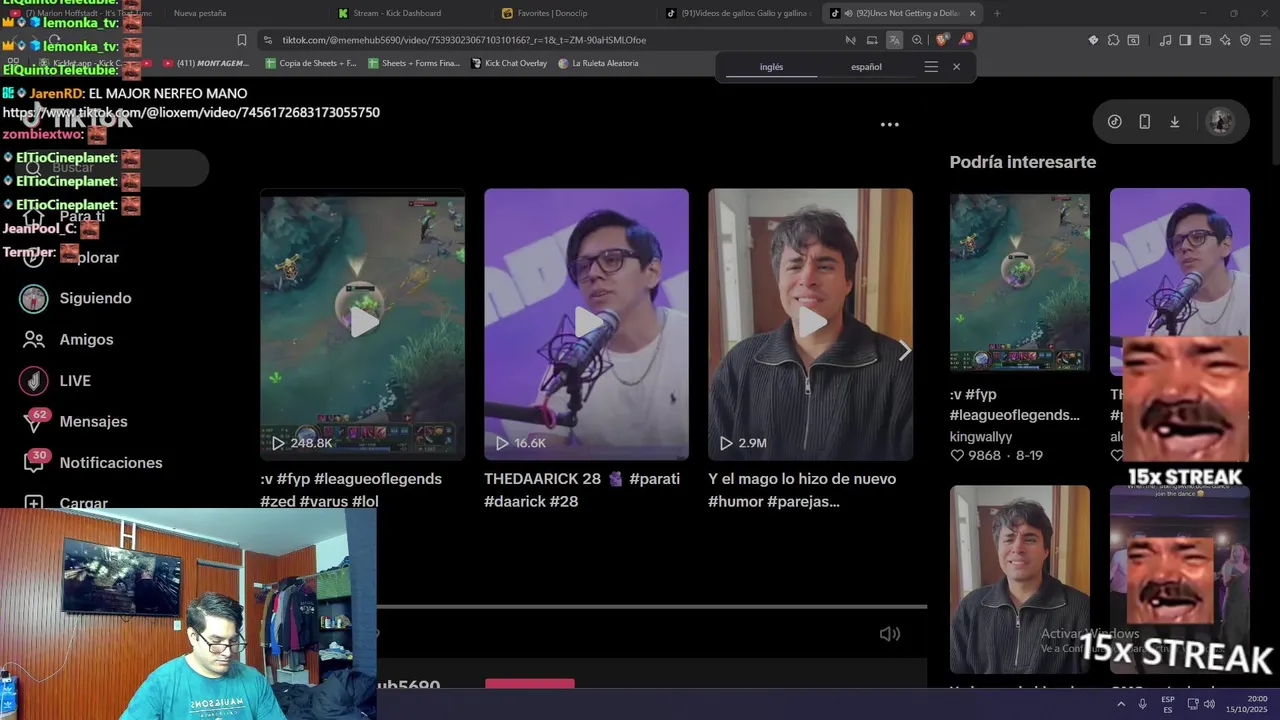The image size is (1280, 720).
Task: Open Kick Chat Overlay bookmark
Action: tap(510, 63)
